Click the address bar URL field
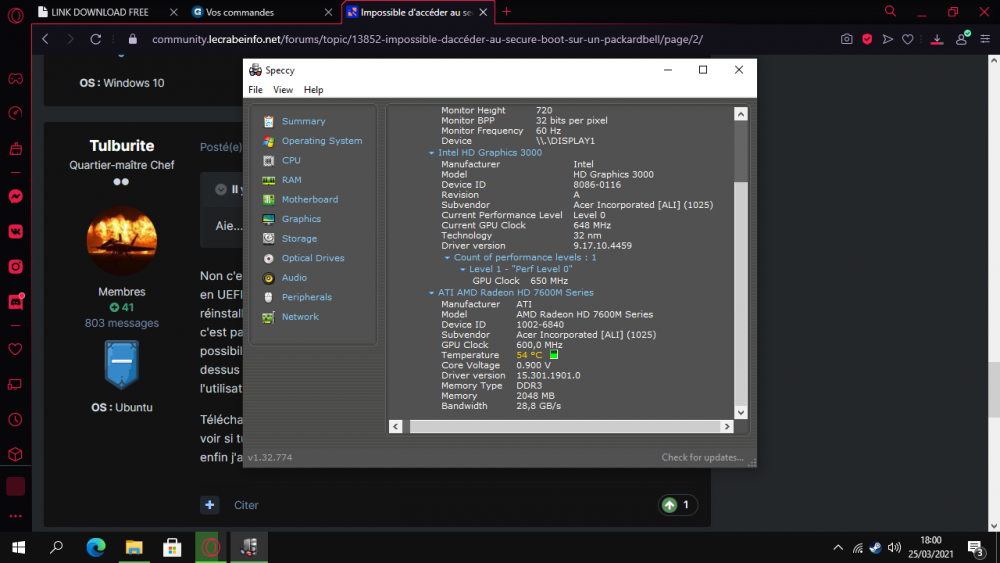 (x=427, y=39)
